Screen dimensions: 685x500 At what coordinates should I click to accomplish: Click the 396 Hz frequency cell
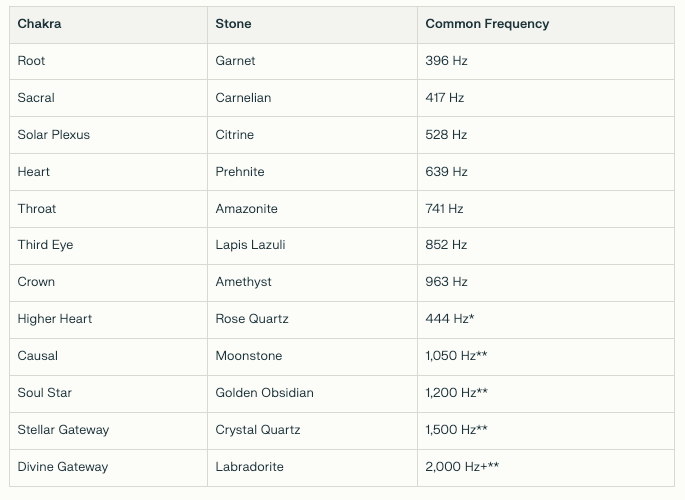click(x=447, y=61)
